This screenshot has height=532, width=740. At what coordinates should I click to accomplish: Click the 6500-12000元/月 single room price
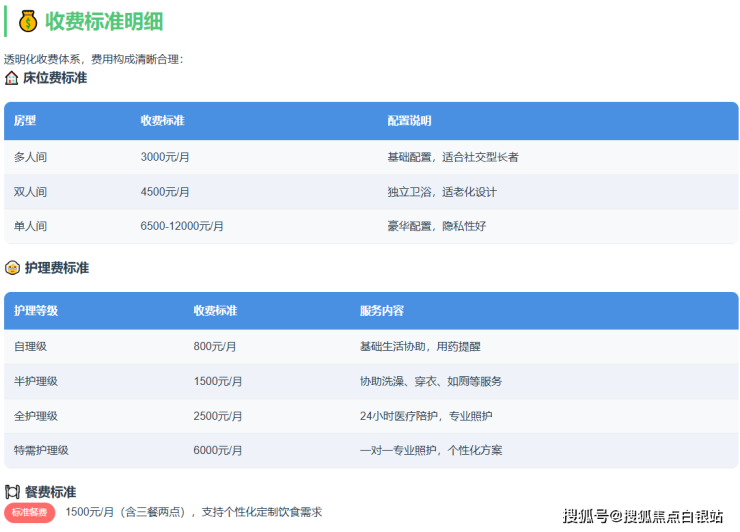pos(182,226)
